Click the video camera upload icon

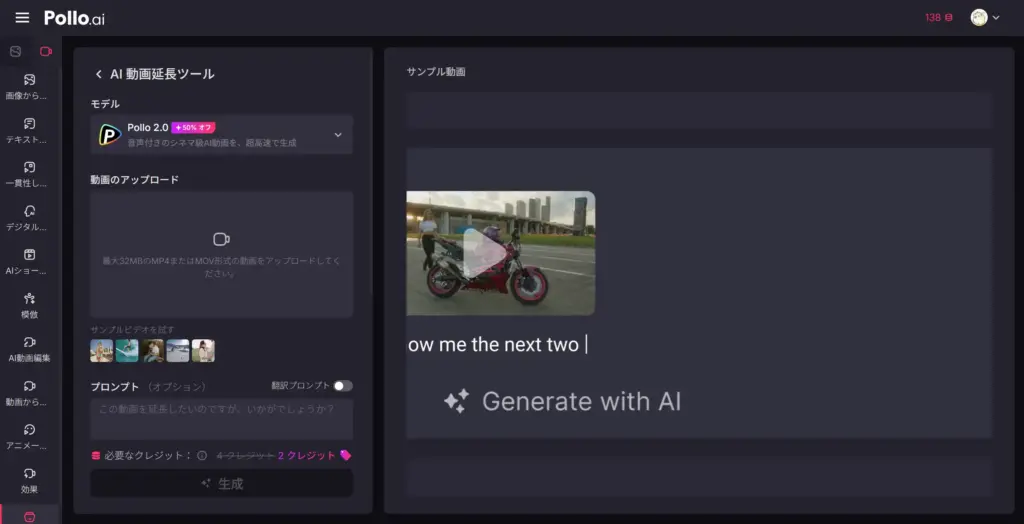point(221,239)
